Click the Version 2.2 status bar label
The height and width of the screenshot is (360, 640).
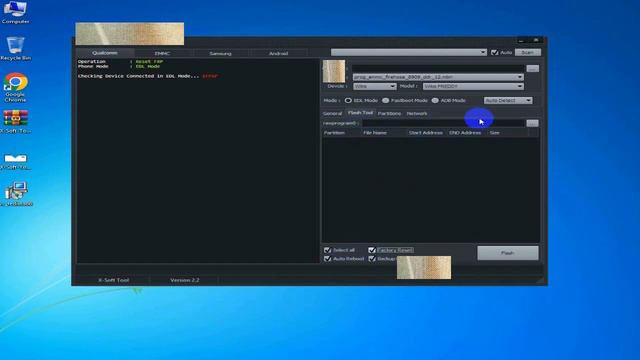pyautogui.click(x=185, y=280)
